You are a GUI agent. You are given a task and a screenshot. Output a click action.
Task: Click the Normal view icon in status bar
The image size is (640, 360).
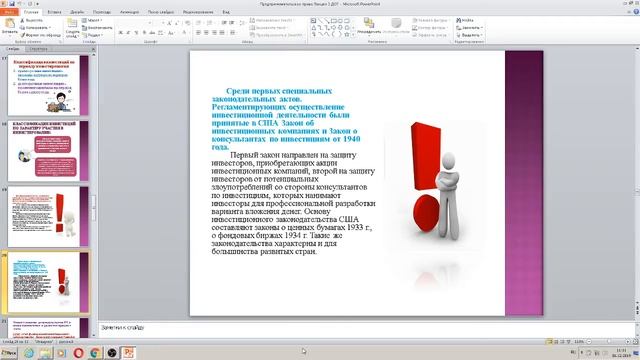coord(549,342)
